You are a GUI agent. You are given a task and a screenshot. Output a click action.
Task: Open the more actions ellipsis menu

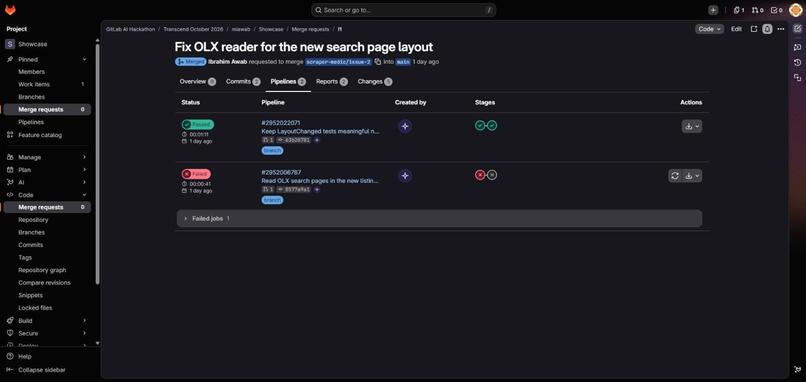(781, 29)
